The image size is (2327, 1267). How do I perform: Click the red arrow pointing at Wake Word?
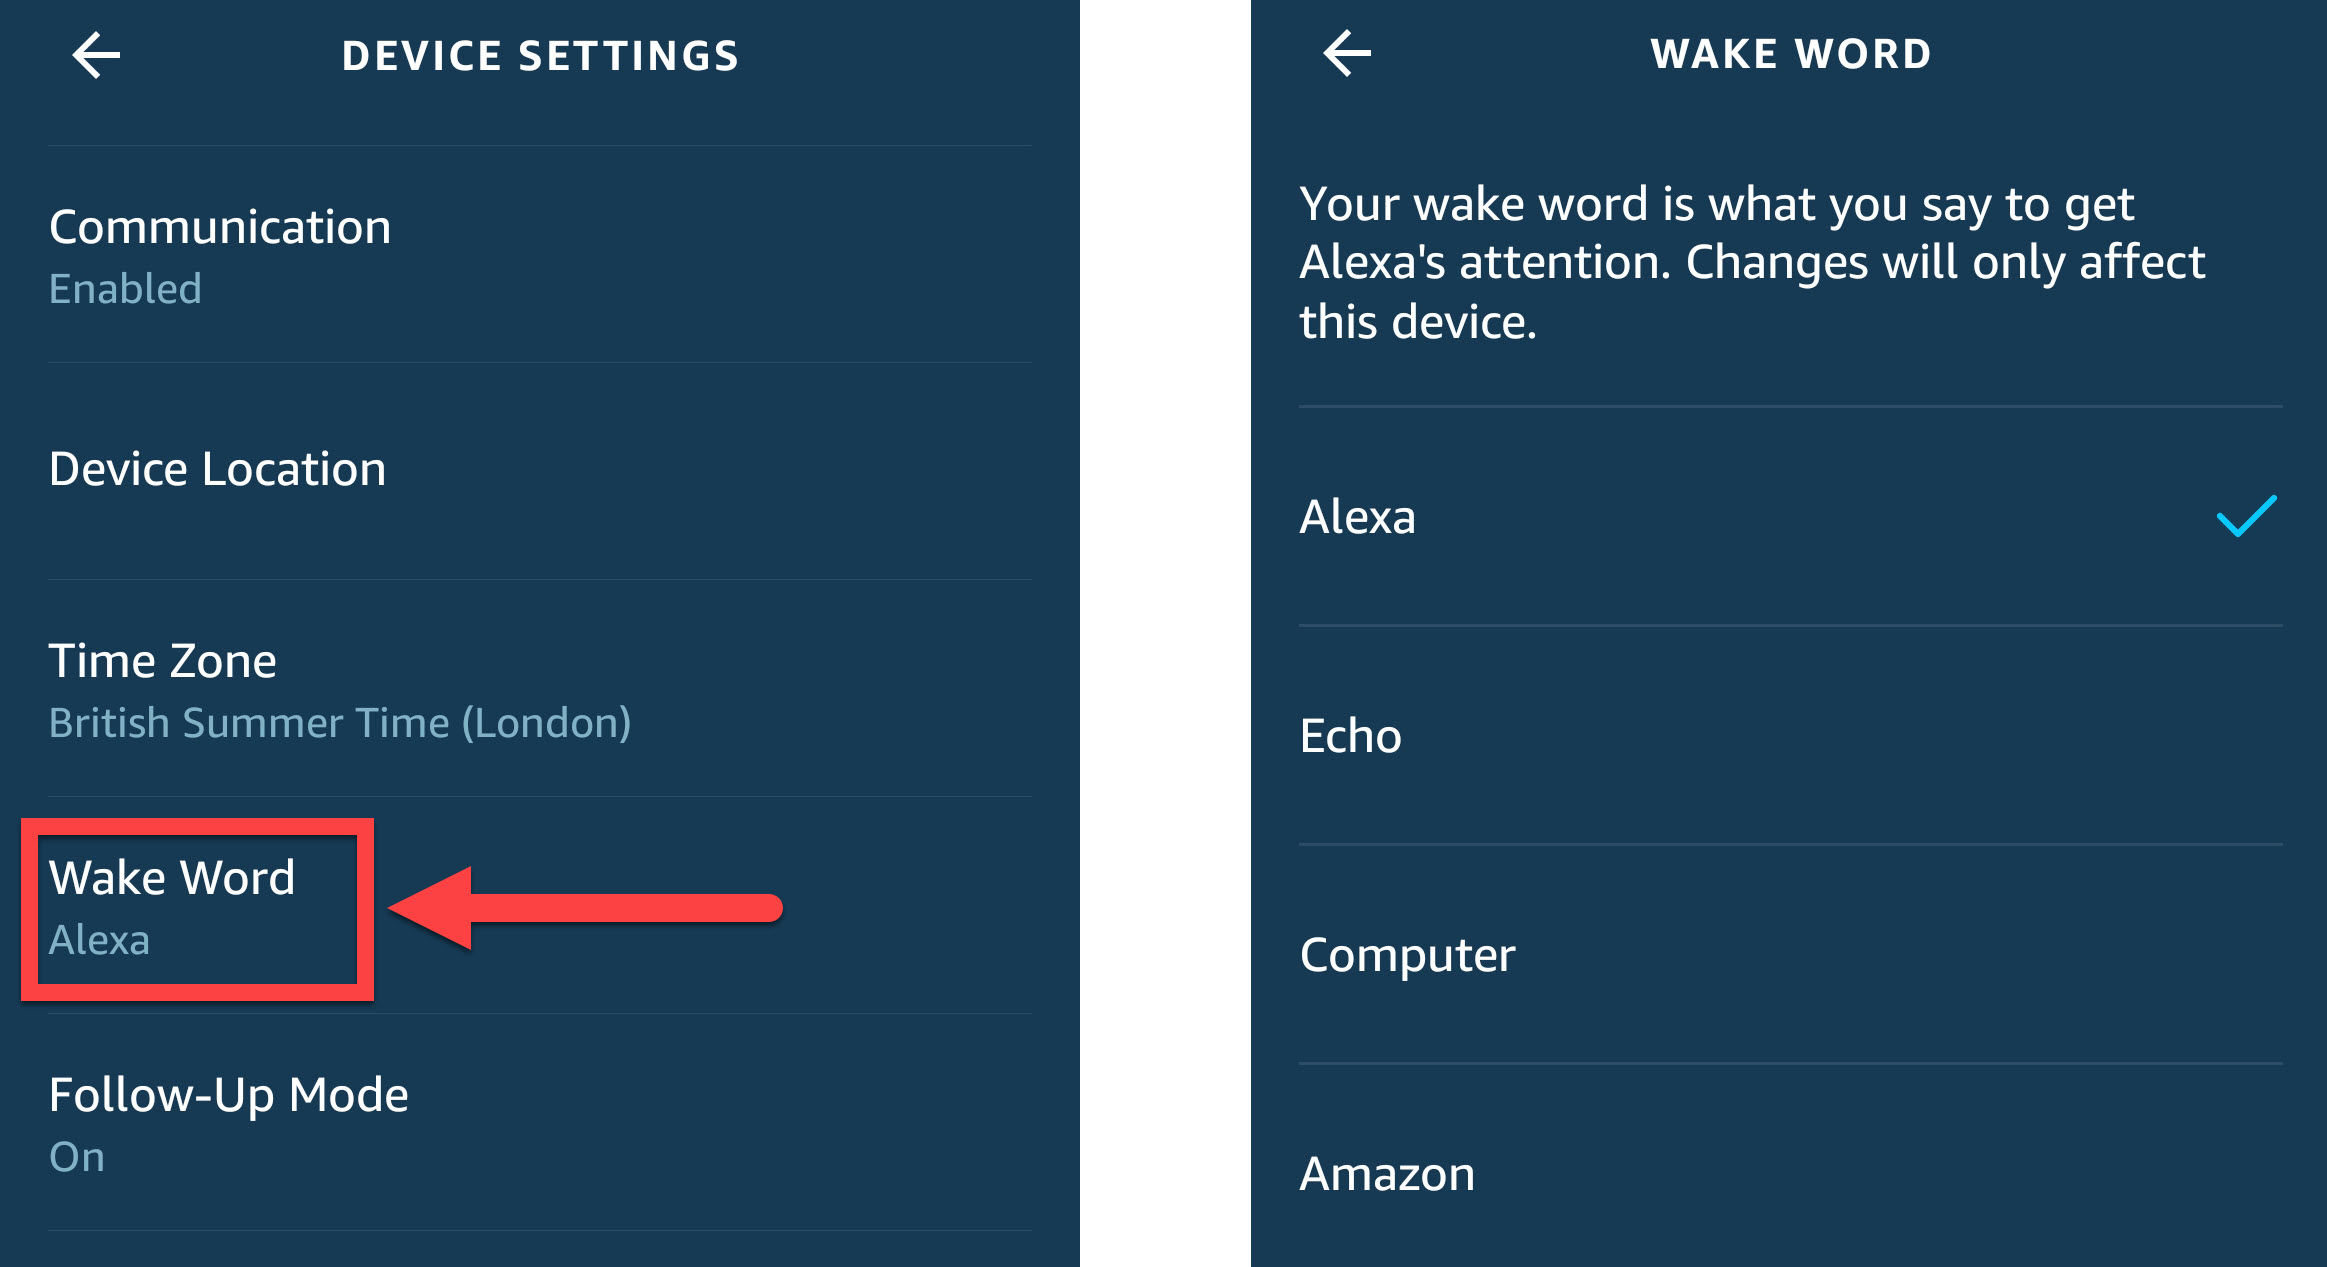tap(585, 908)
